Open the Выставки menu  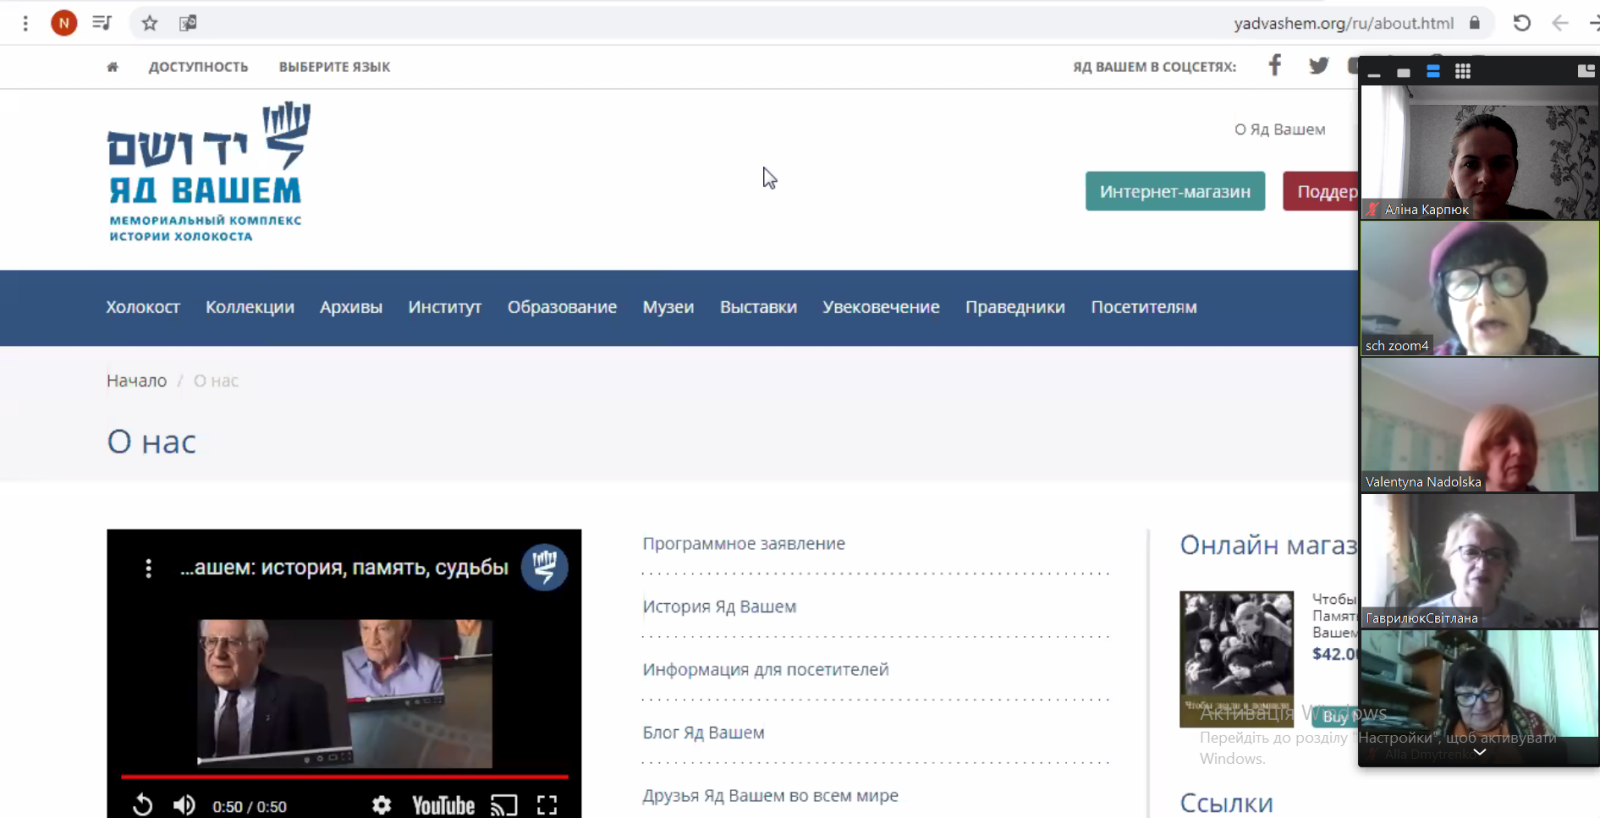tap(758, 307)
